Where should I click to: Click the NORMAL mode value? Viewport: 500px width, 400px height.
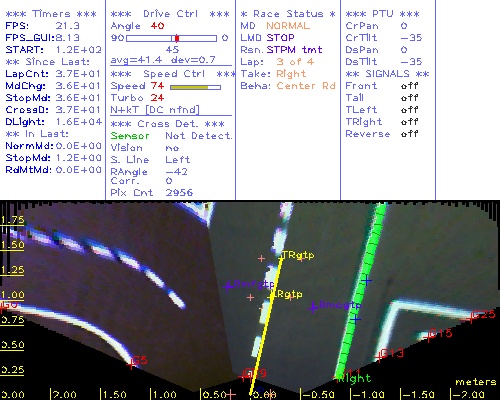288,26
